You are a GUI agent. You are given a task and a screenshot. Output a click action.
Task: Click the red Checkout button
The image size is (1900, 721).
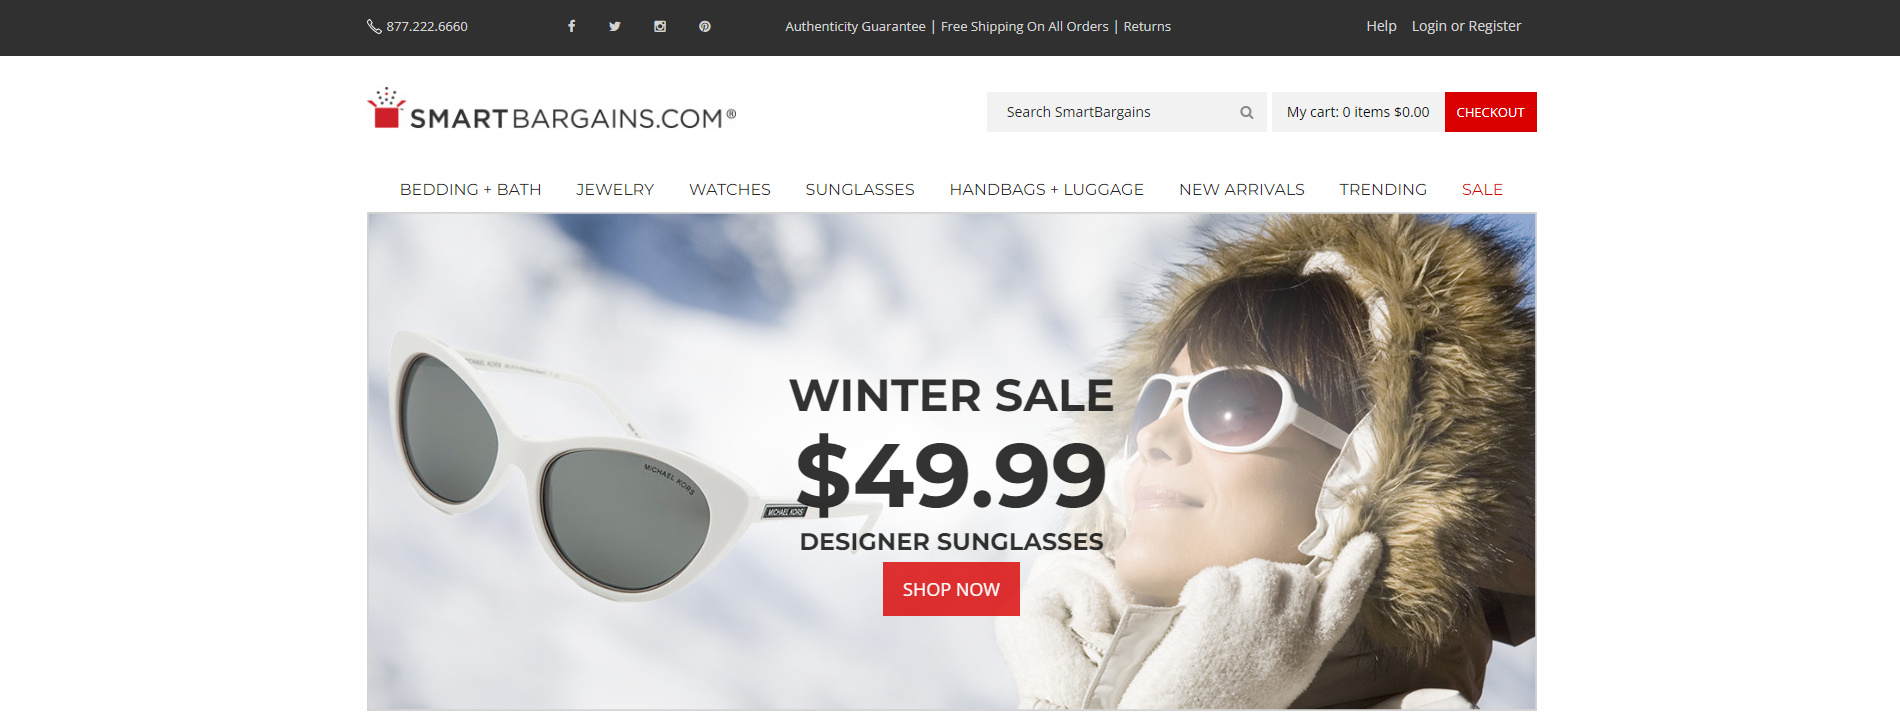pyautogui.click(x=1490, y=112)
